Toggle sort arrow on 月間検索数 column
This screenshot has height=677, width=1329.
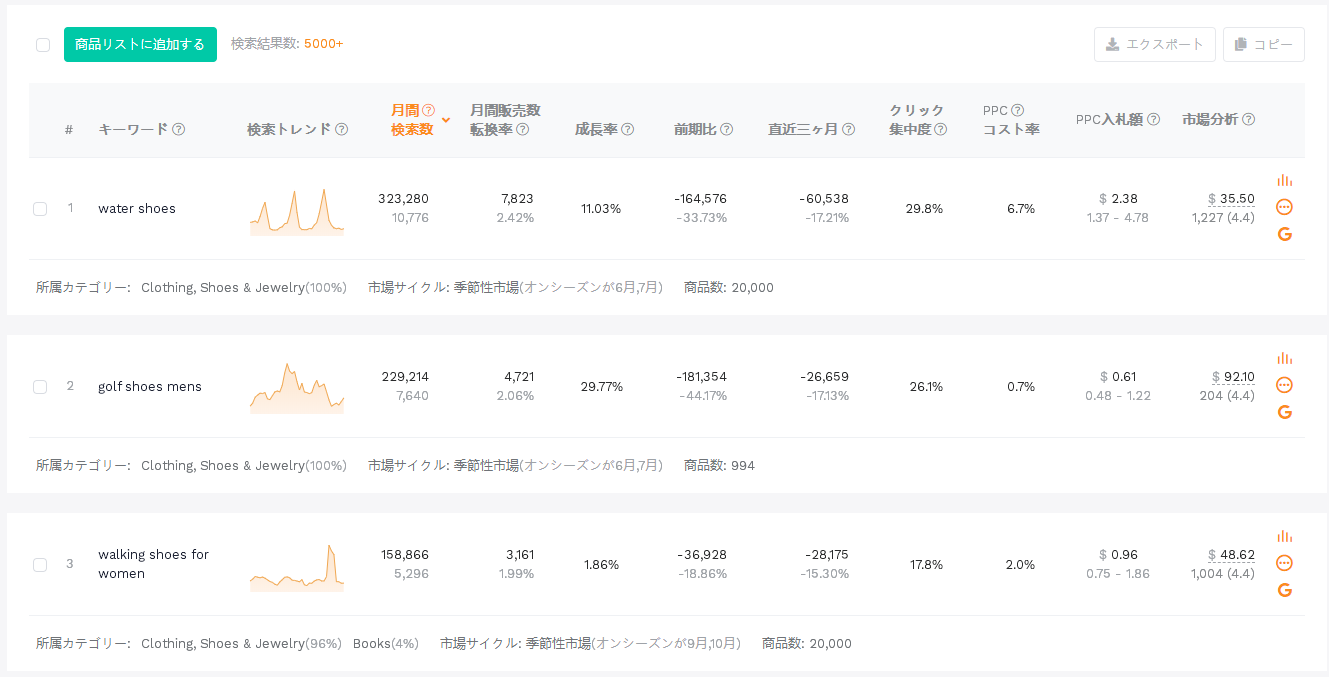tap(446, 120)
